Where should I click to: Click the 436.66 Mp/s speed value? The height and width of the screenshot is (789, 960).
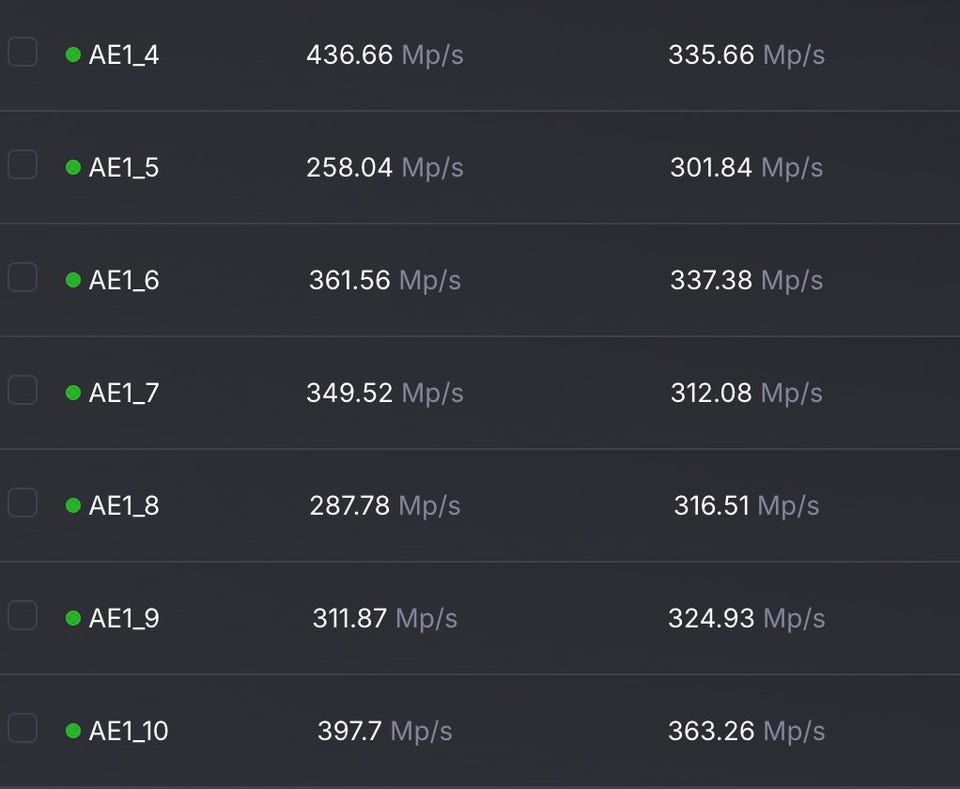(385, 55)
